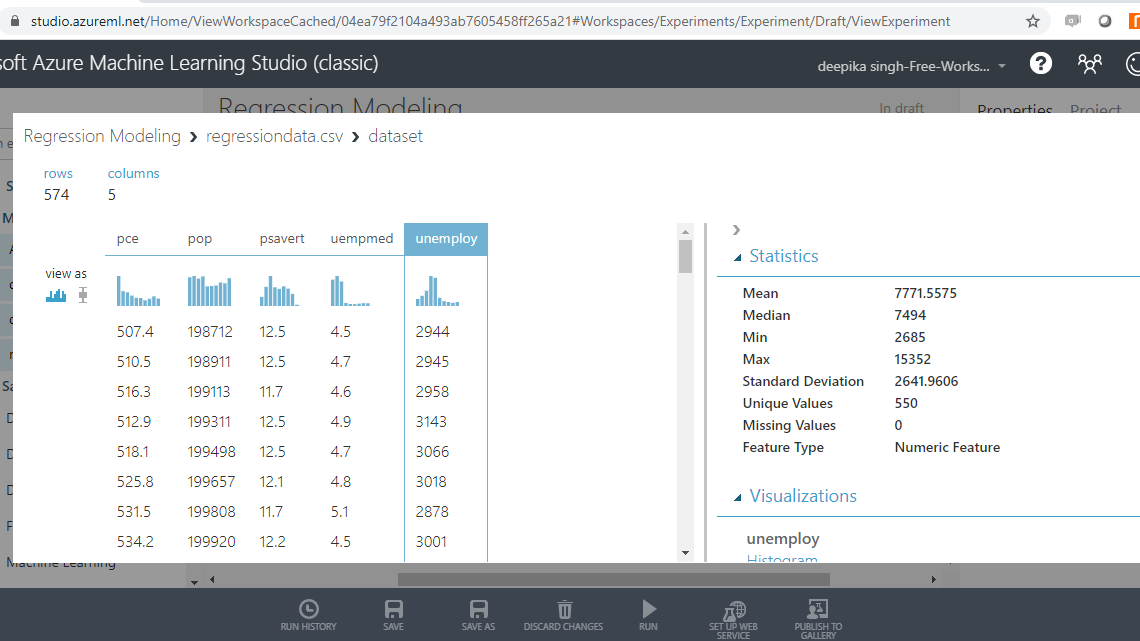
Task: Collapse the right details pane chevron
Action: coord(736,230)
